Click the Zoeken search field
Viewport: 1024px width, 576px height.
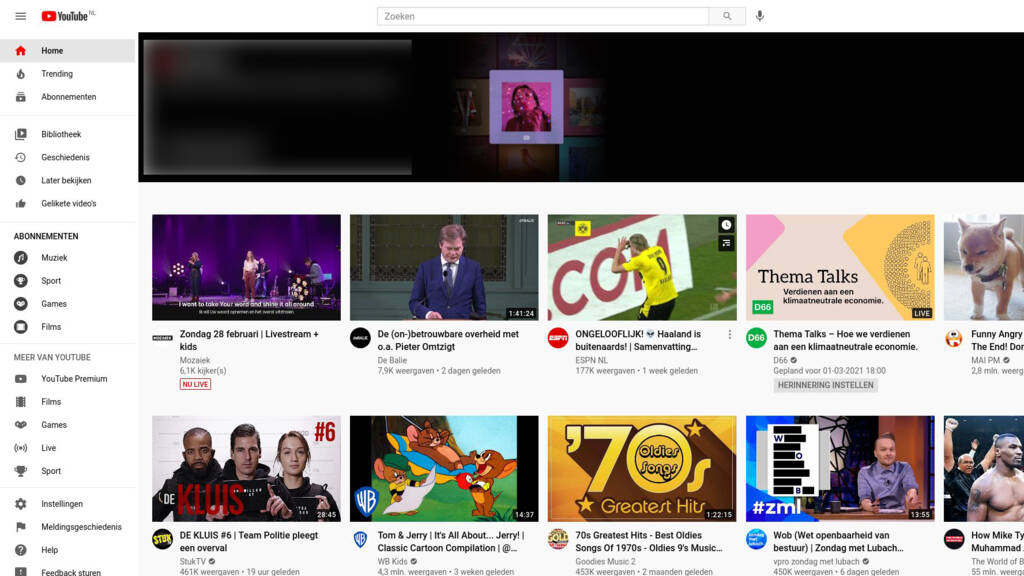[542, 16]
